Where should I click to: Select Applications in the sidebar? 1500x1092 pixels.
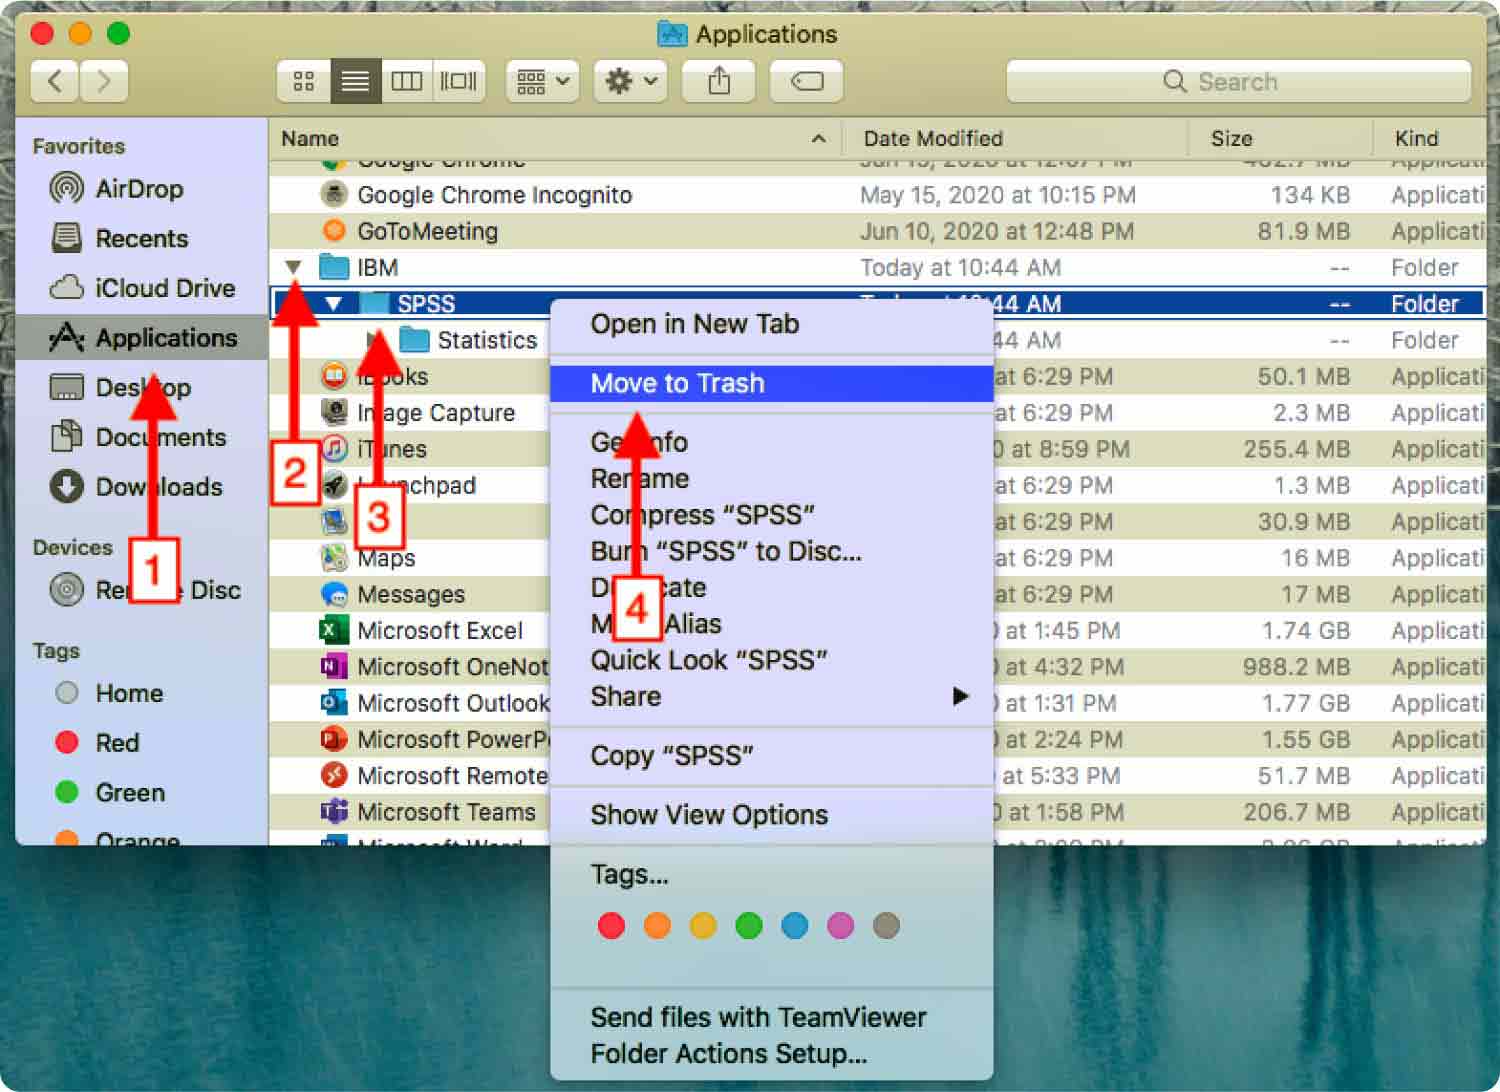coord(142,338)
